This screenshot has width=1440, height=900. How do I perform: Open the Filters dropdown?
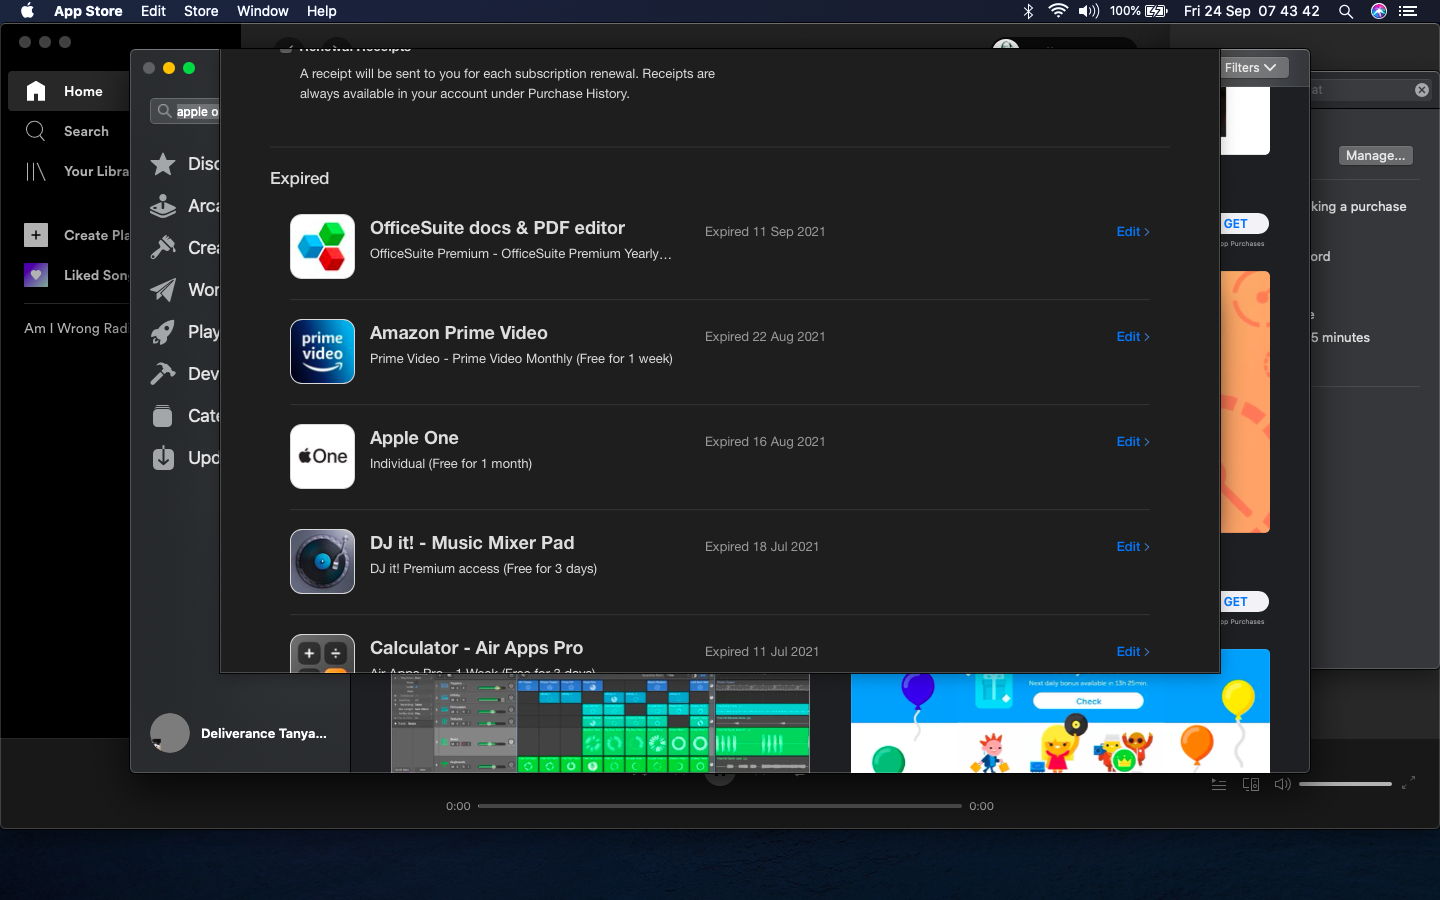(x=1251, y=68)
